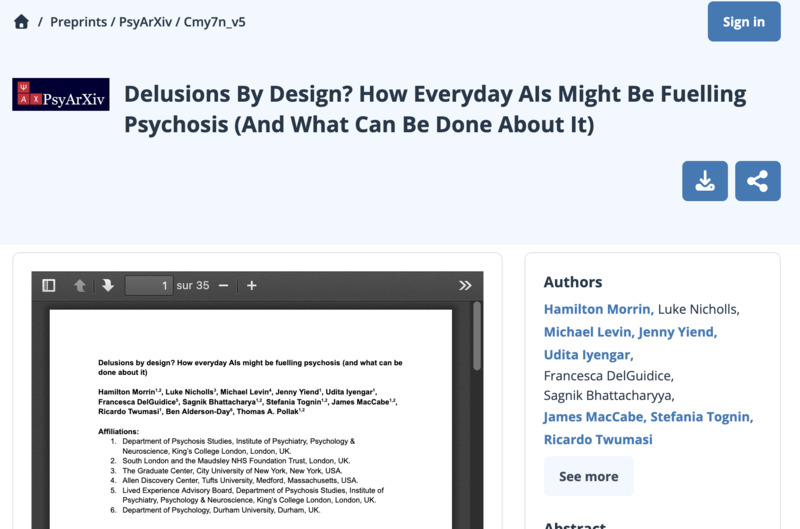Open author Udita Iyengar's profile
Viewport: 800px width, 529px height.
589,355
